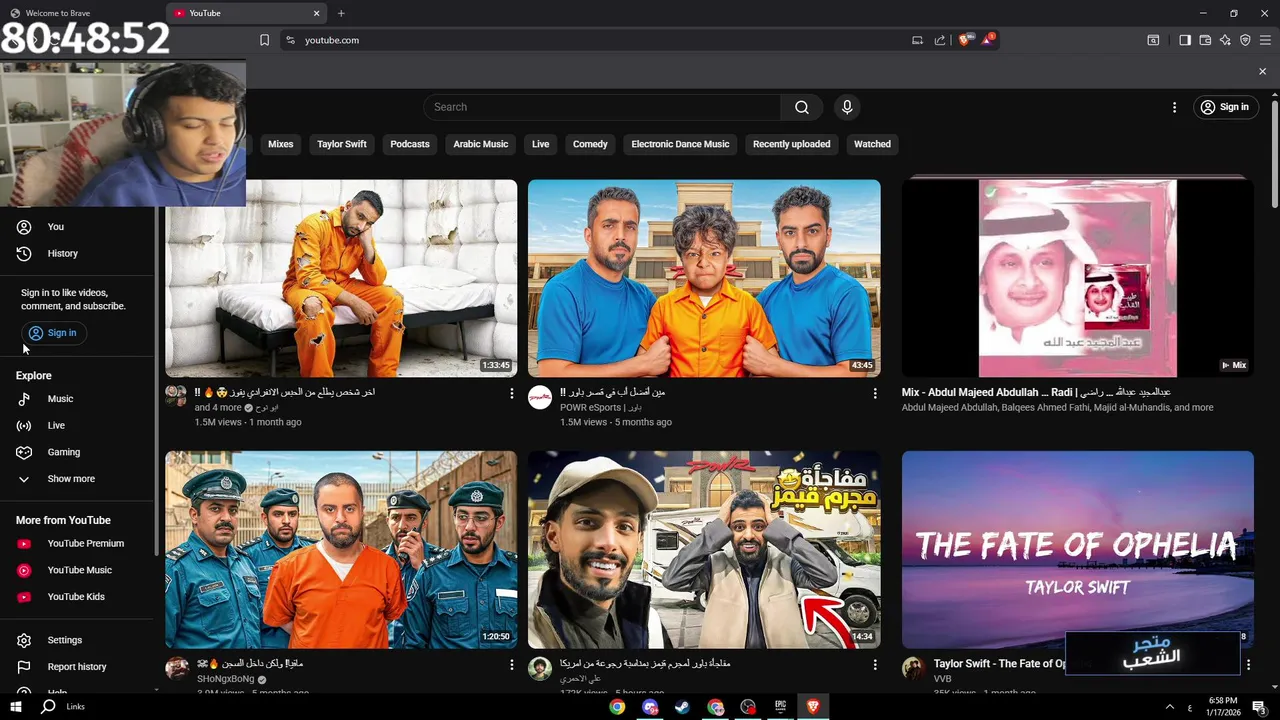Viewport: 1280px width, 720px height.
Task: Click the YouTube Search input field
Action: tap(602, 107)
